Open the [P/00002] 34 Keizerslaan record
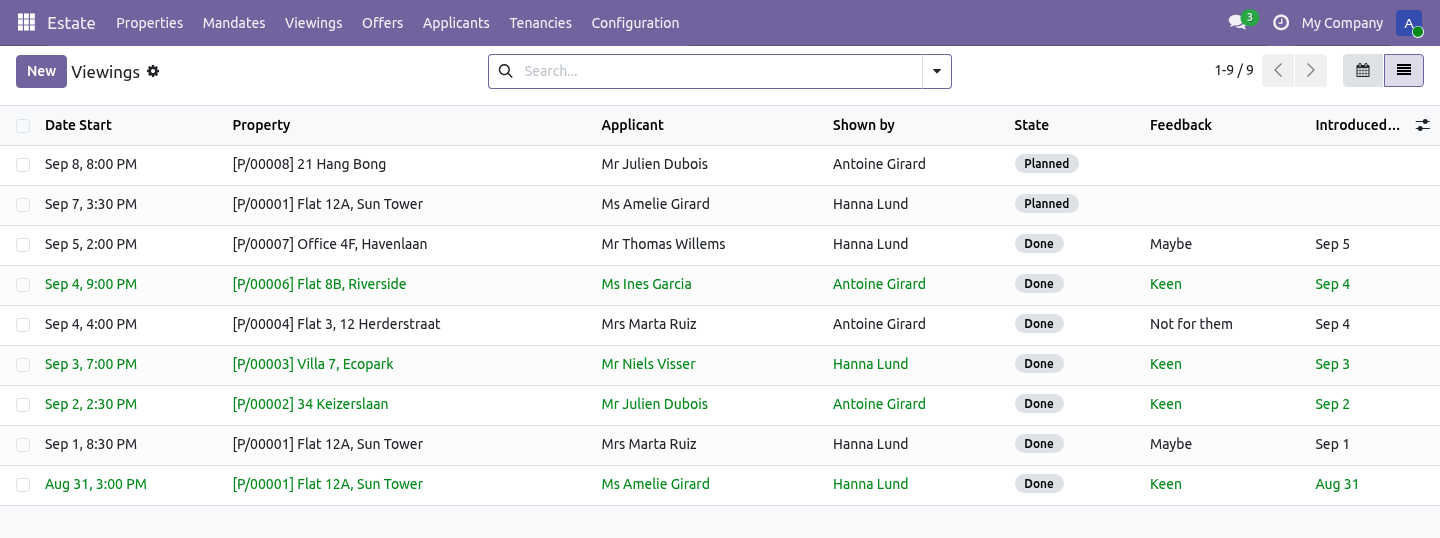The image size is (1440, 538). click(x=310, y=404)
